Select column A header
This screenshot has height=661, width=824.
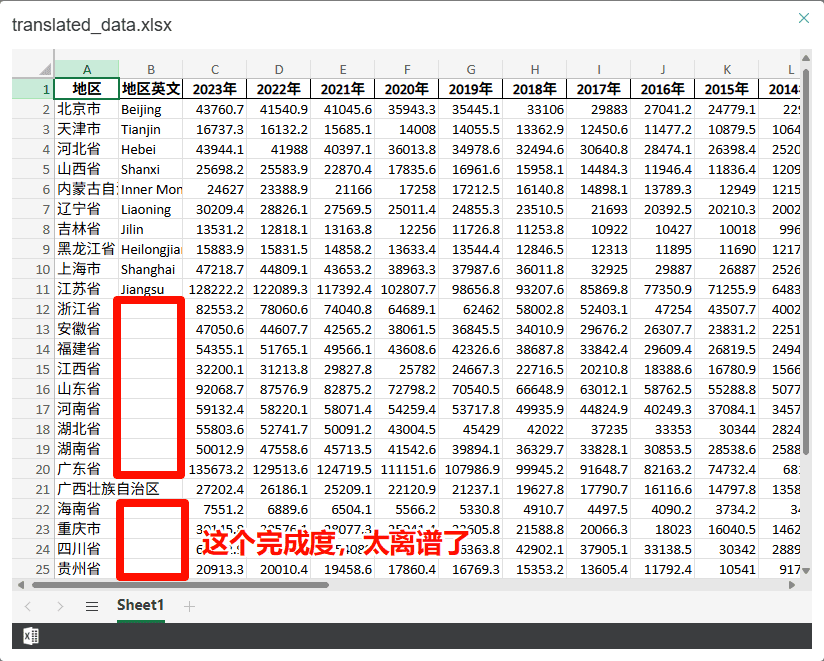click(x=87, y=69)
